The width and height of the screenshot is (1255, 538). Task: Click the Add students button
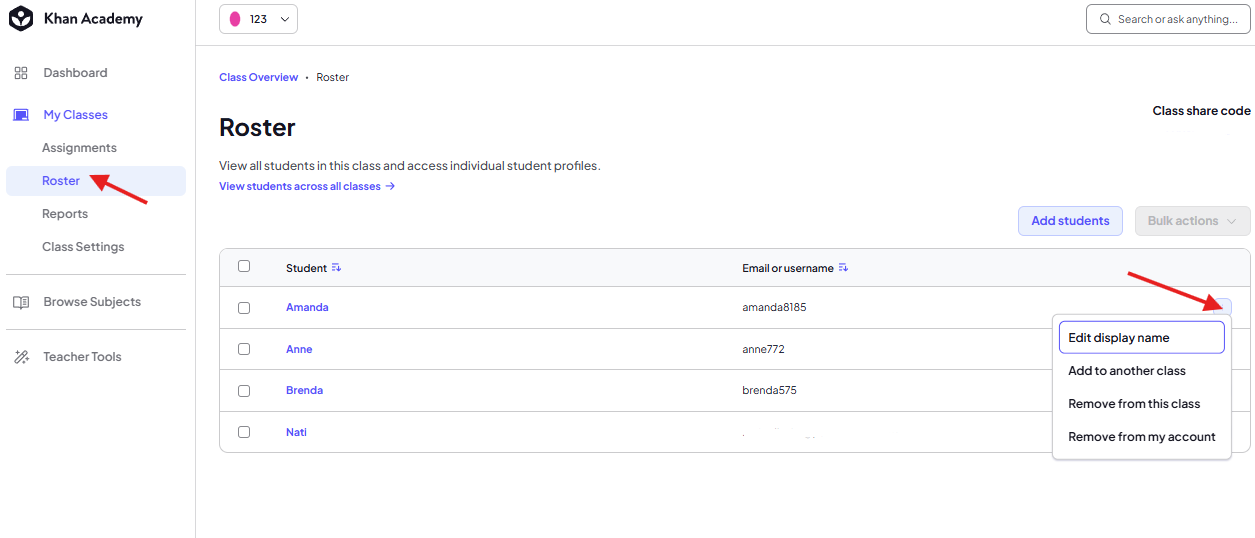(1070, 221)
